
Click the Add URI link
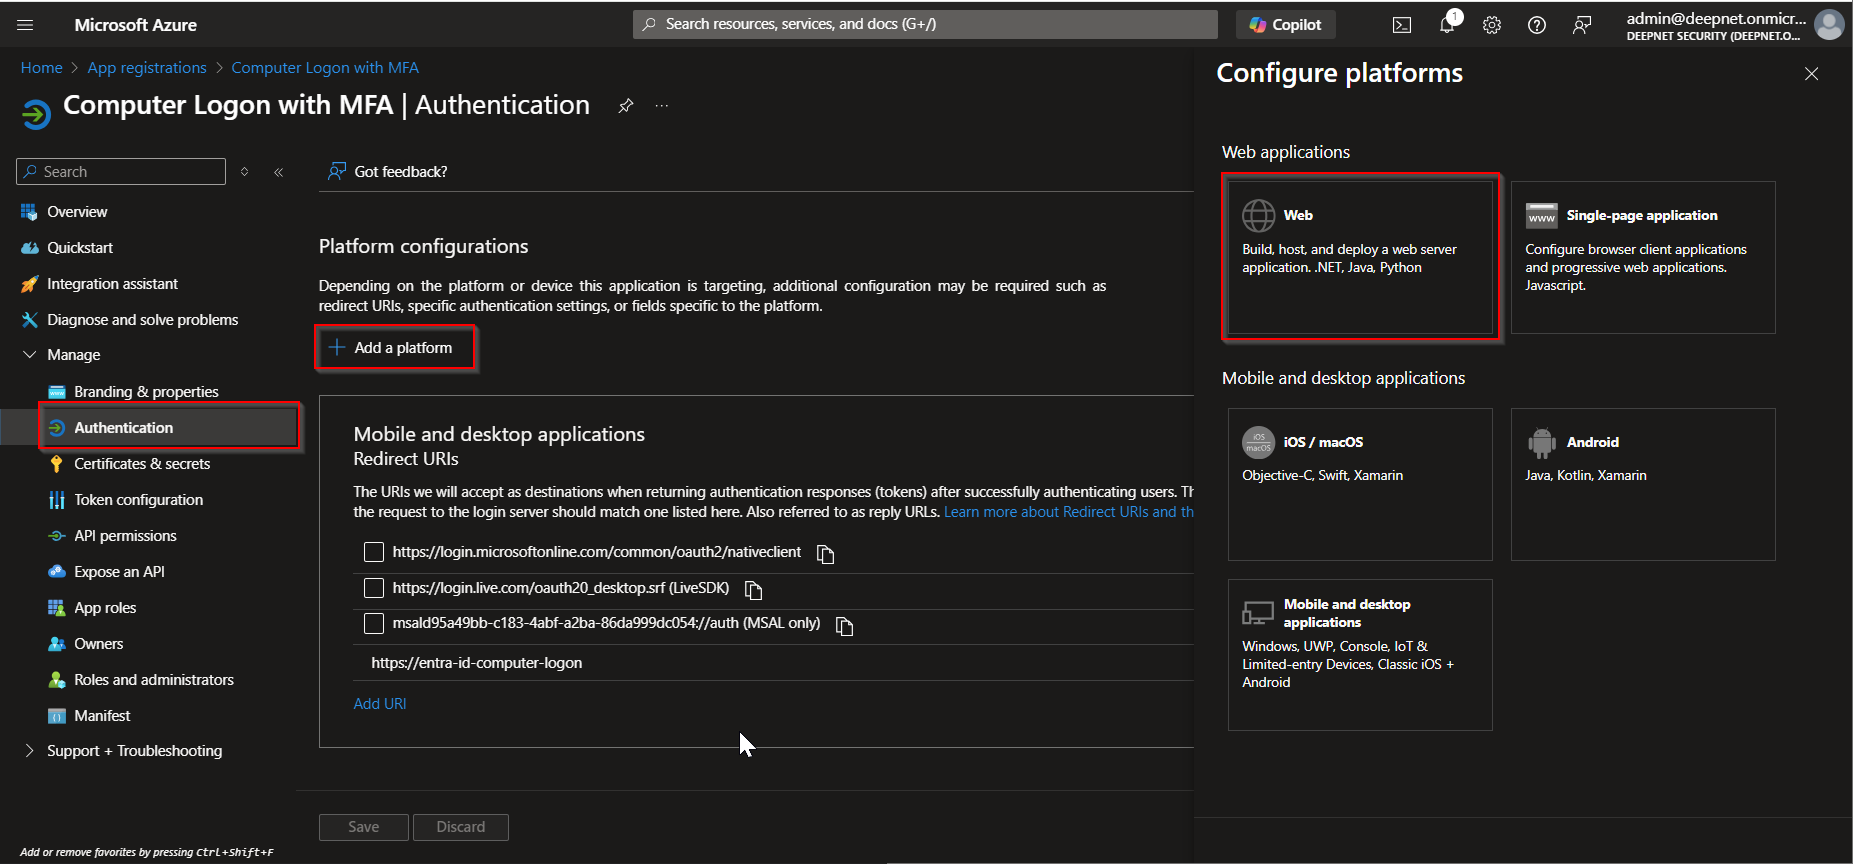point(380,704)
